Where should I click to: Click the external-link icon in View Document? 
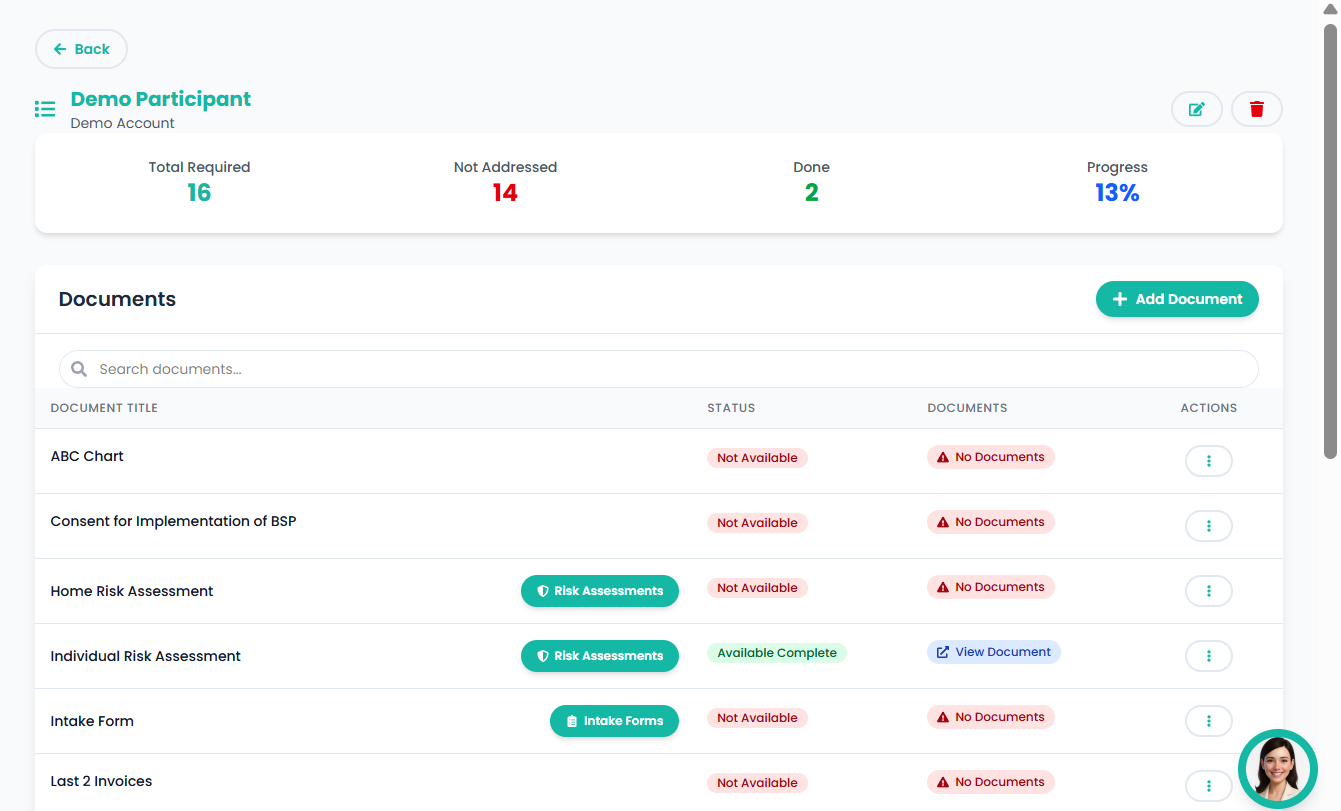pyautogui.click(x=942, y=651)
